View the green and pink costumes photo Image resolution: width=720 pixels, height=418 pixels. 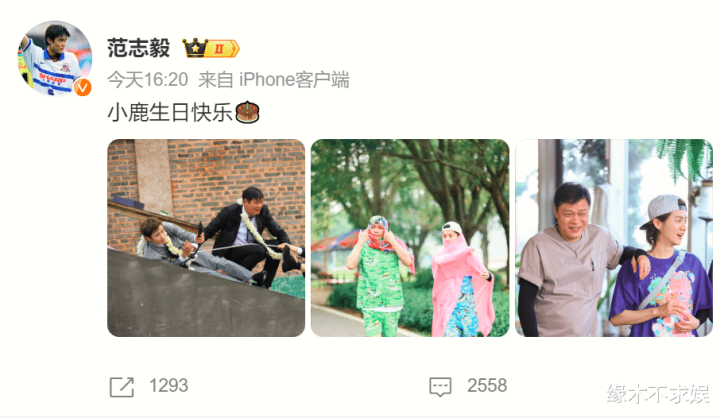point(410,238)
